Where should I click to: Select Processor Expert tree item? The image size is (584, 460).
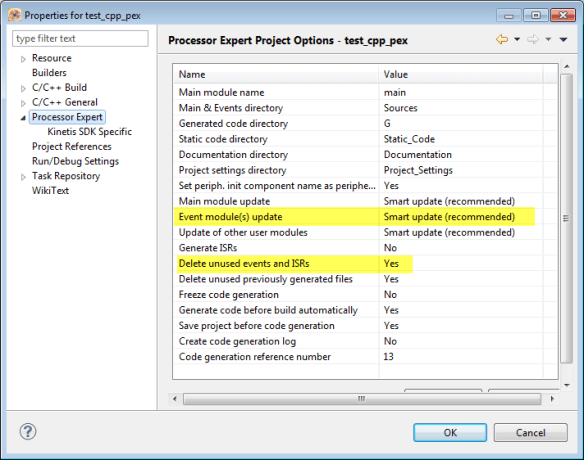pyautogui.click(x=67, y=117)
